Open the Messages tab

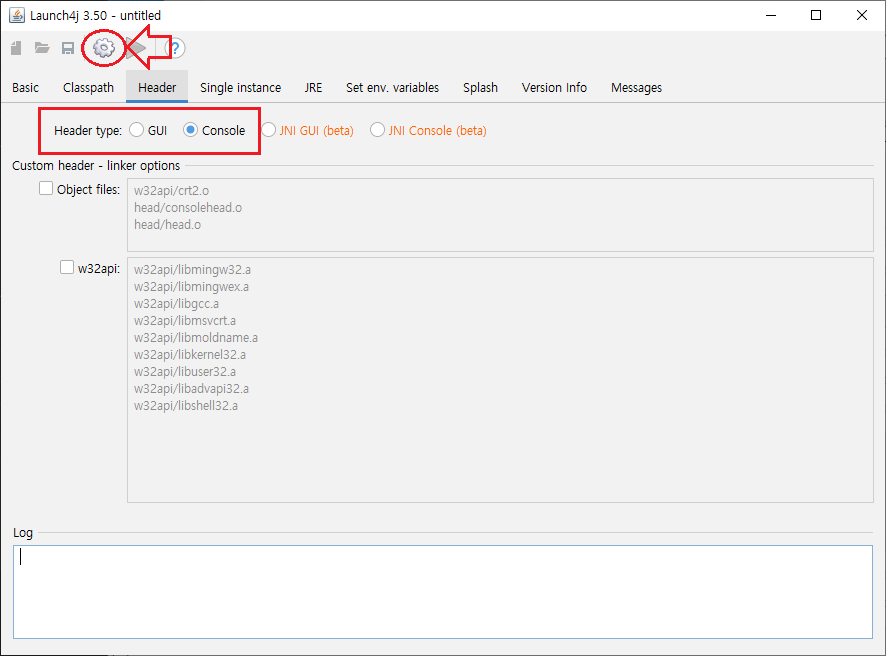pyautogui.click(x=636, y=88)
